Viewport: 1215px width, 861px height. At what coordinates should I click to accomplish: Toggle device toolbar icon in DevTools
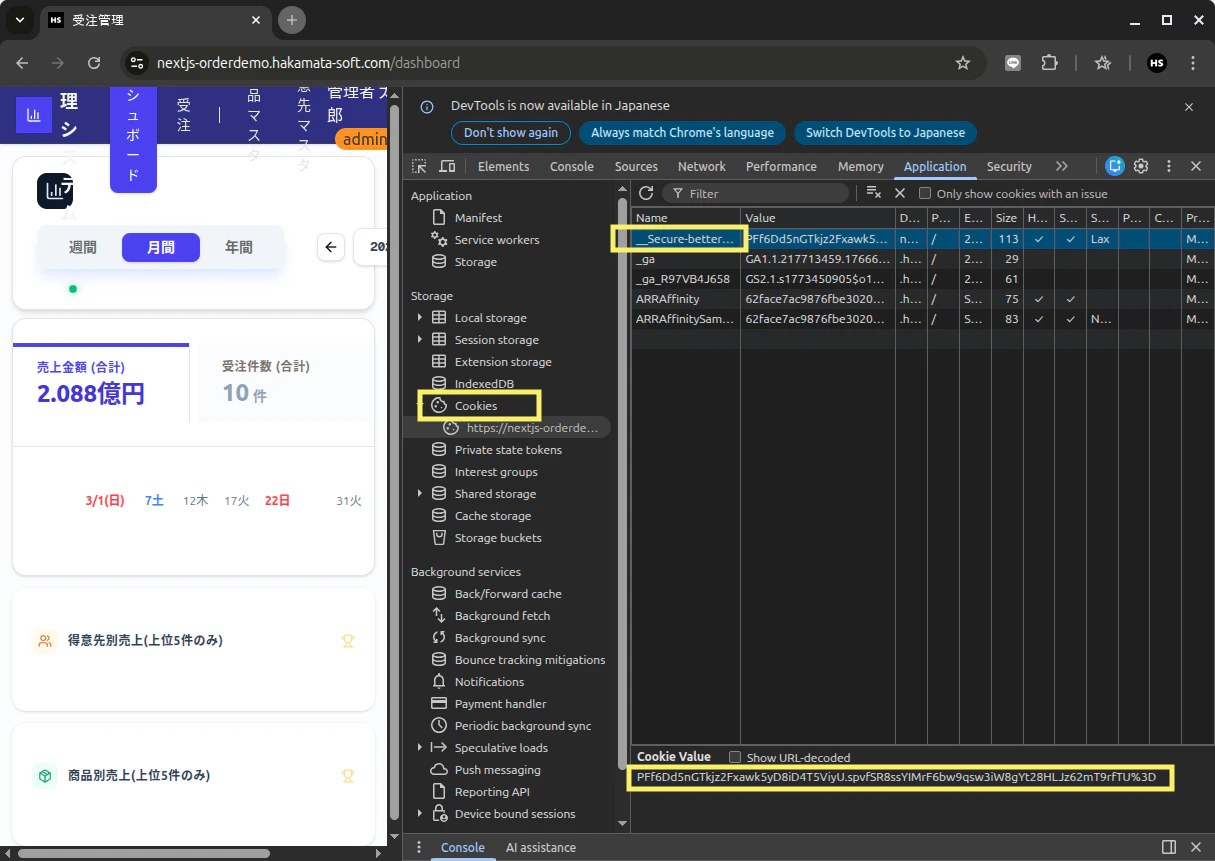[x=448, y=166]
